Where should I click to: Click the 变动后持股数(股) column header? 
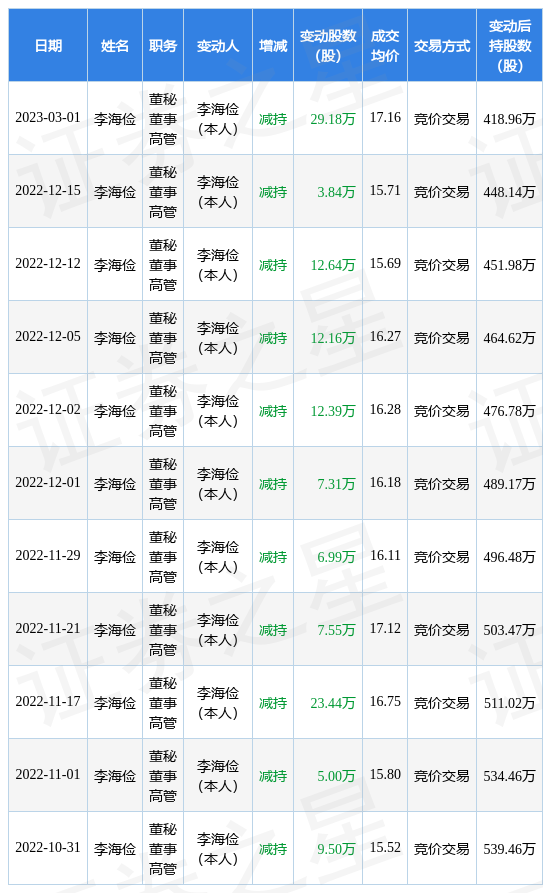coord(509,46)
